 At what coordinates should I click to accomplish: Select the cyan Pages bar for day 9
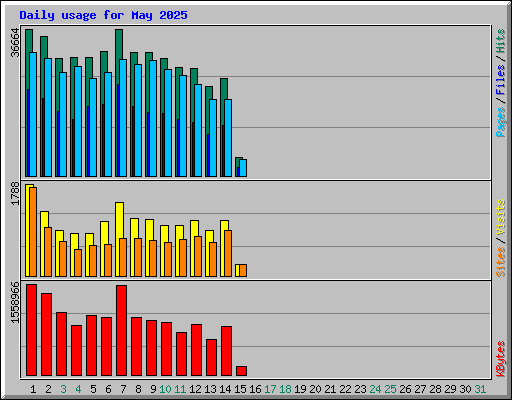(153, 118)
